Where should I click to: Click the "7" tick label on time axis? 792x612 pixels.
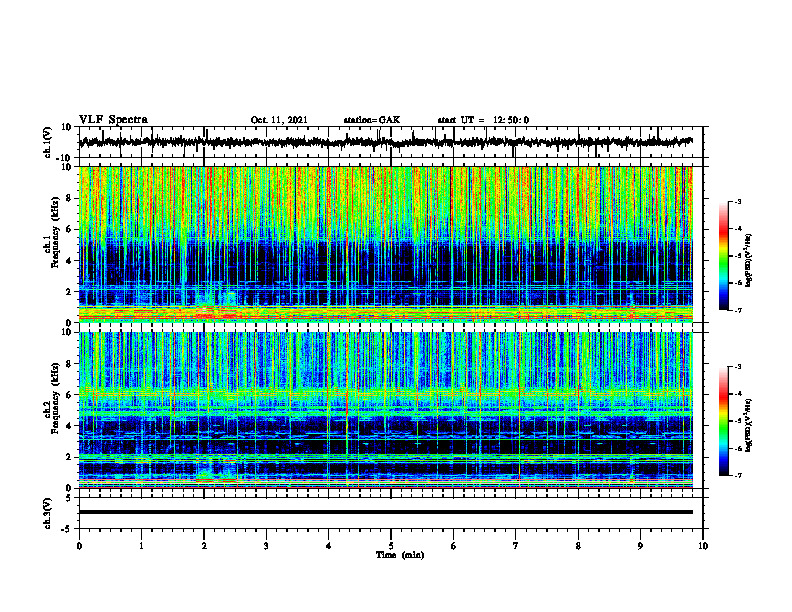tap(516, 546)
